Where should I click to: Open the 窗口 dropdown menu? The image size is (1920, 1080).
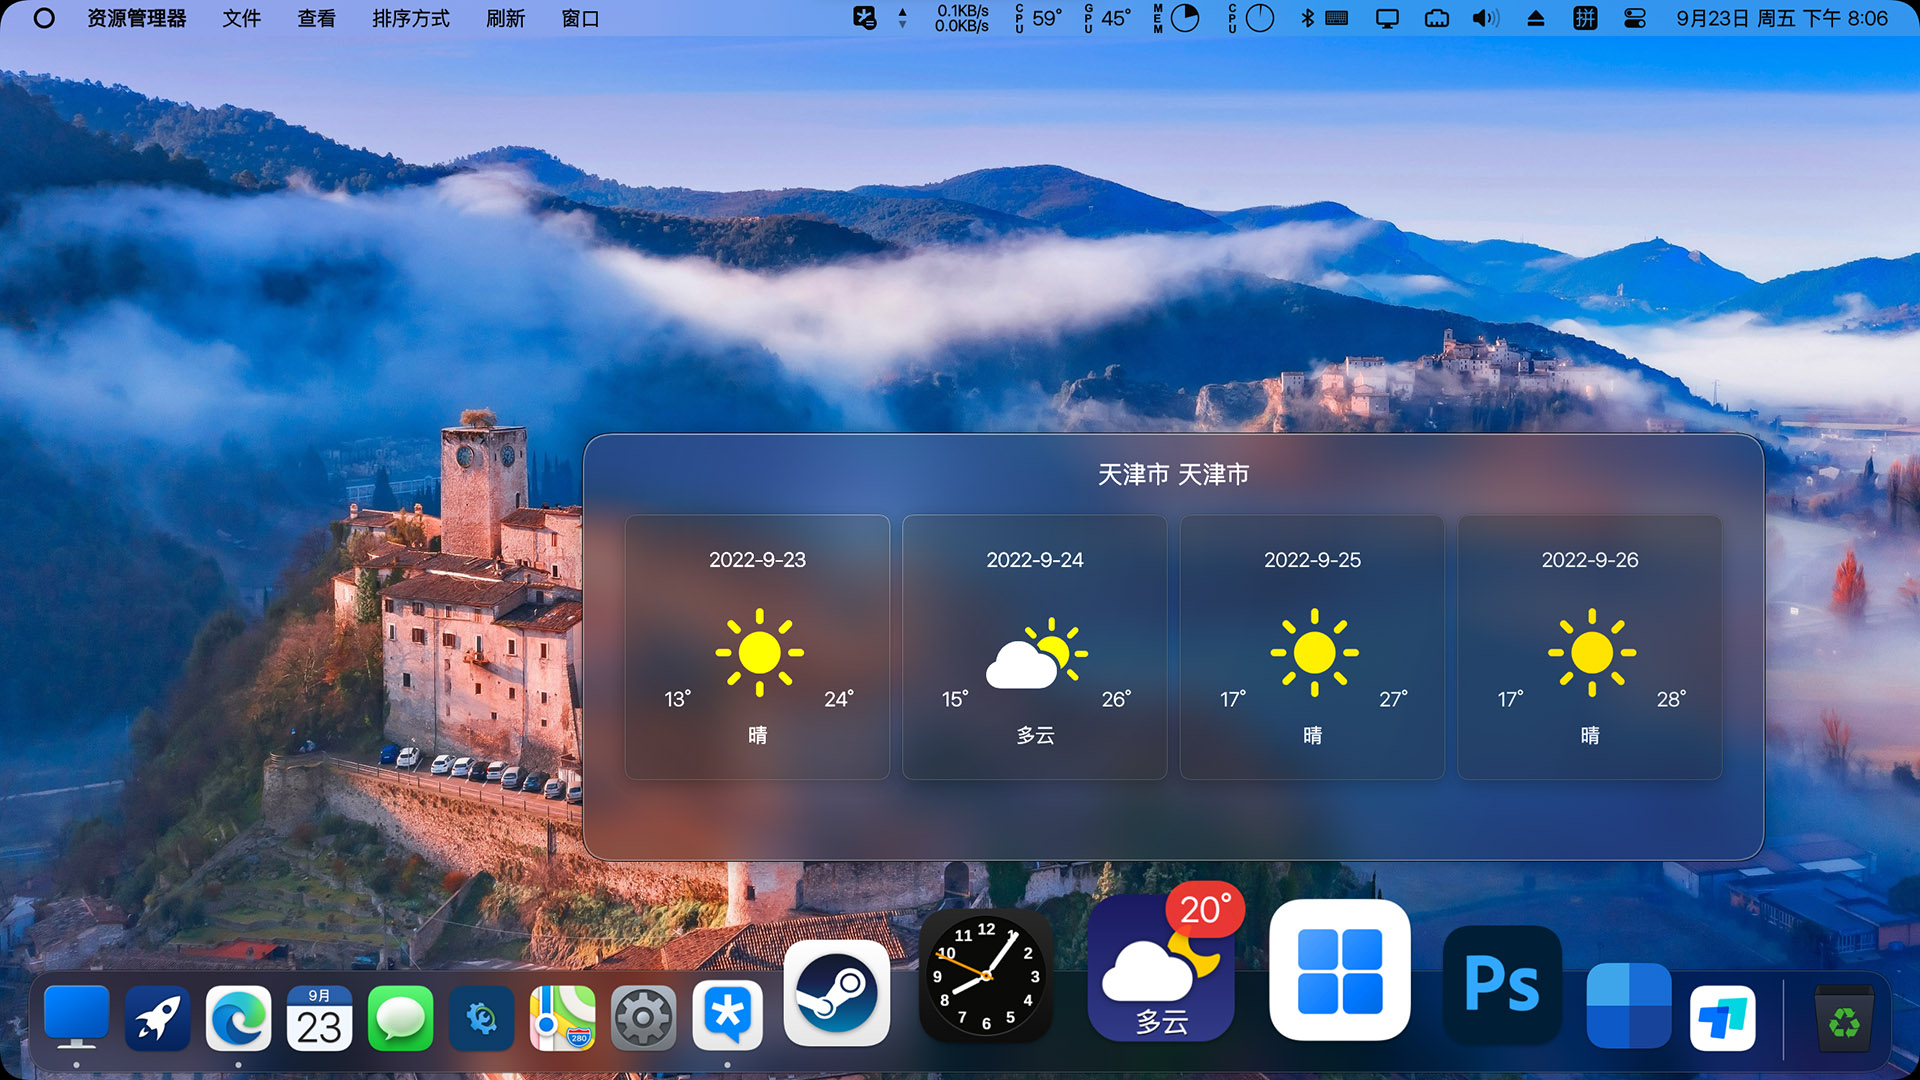click(x=580, y=18)
